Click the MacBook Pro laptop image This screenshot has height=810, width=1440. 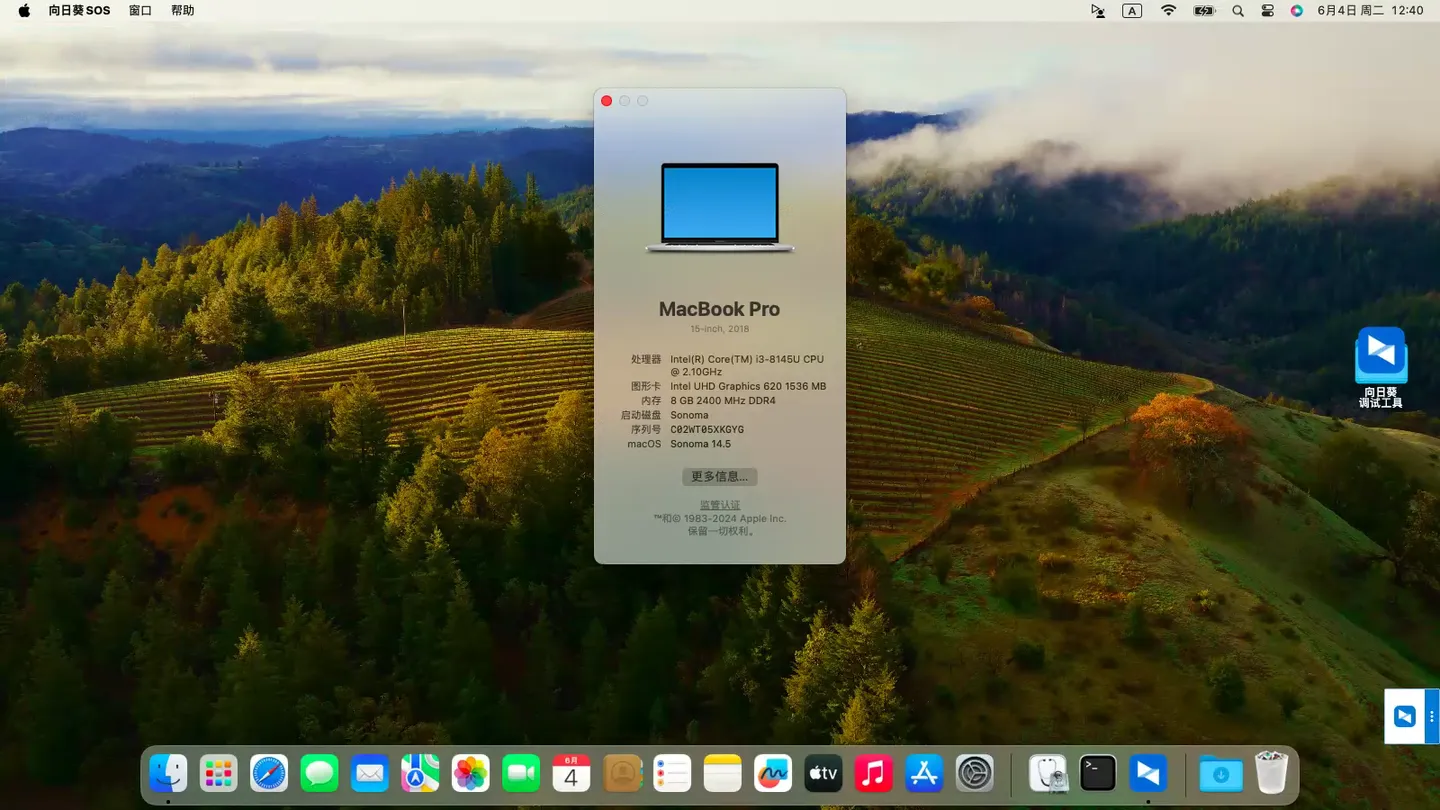point(720,207)
